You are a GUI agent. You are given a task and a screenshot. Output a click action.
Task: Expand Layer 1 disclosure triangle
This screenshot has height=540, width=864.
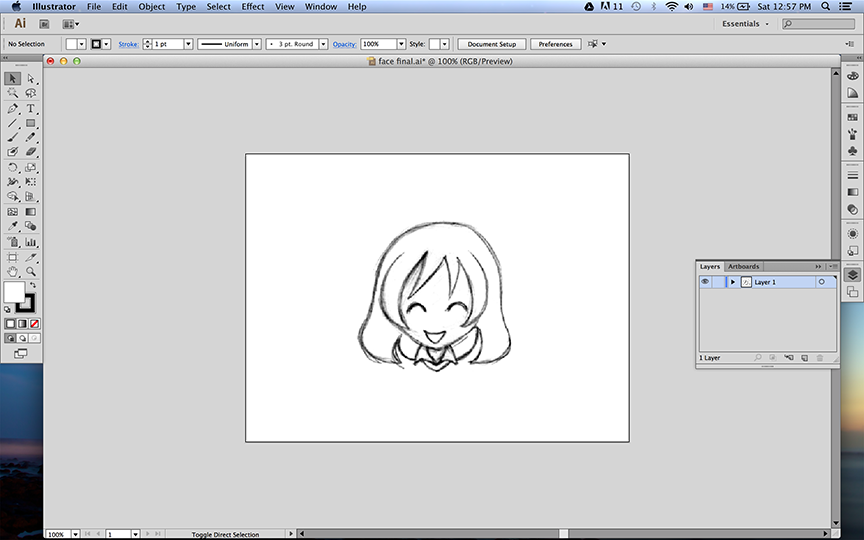click(733, 282)
